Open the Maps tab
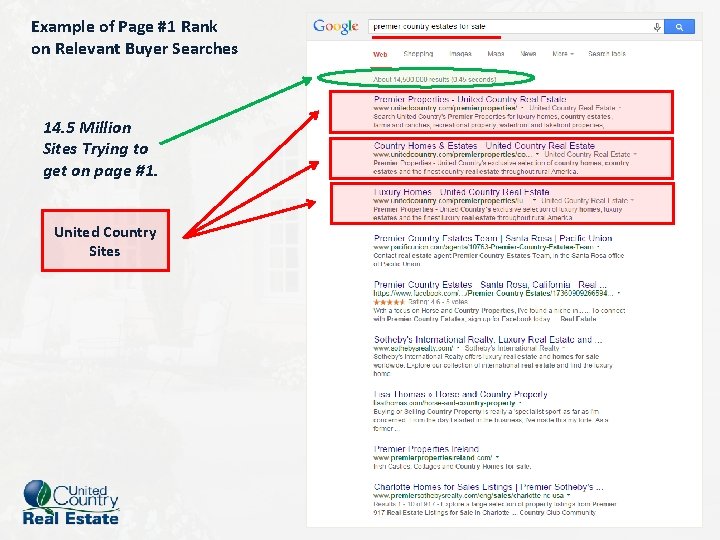The image size is (720, 540). pos(495,54)
